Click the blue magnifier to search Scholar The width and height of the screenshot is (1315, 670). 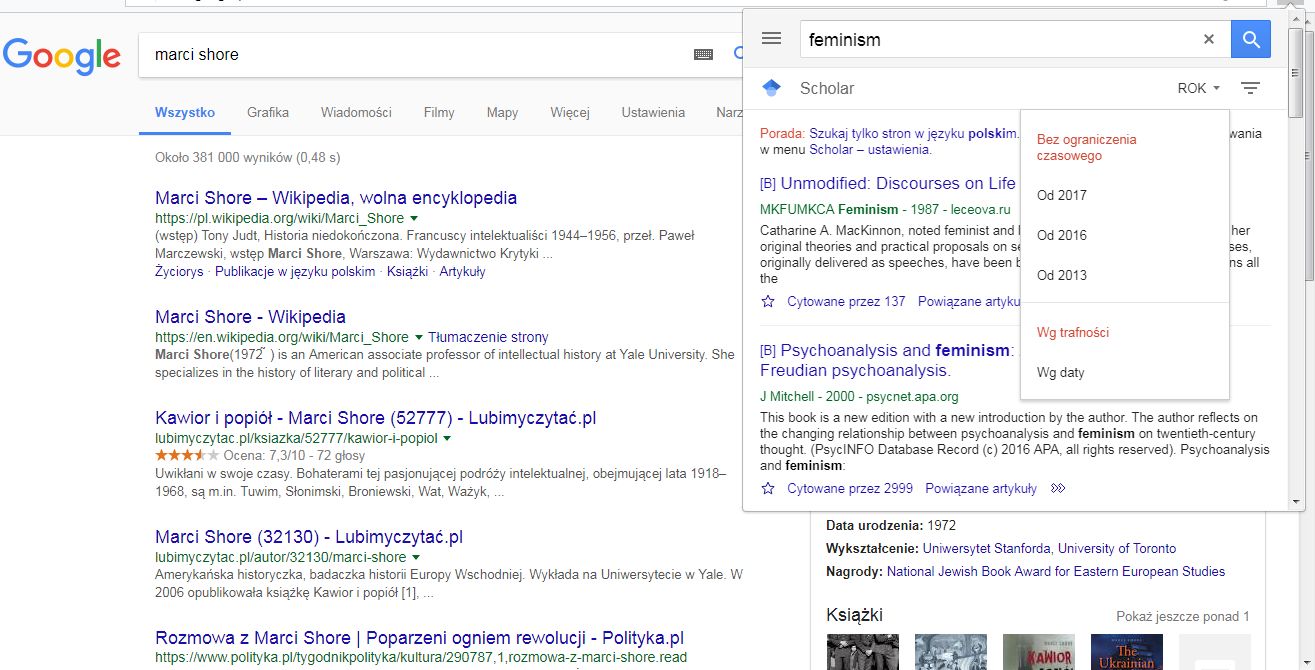tap(1250, 38)
